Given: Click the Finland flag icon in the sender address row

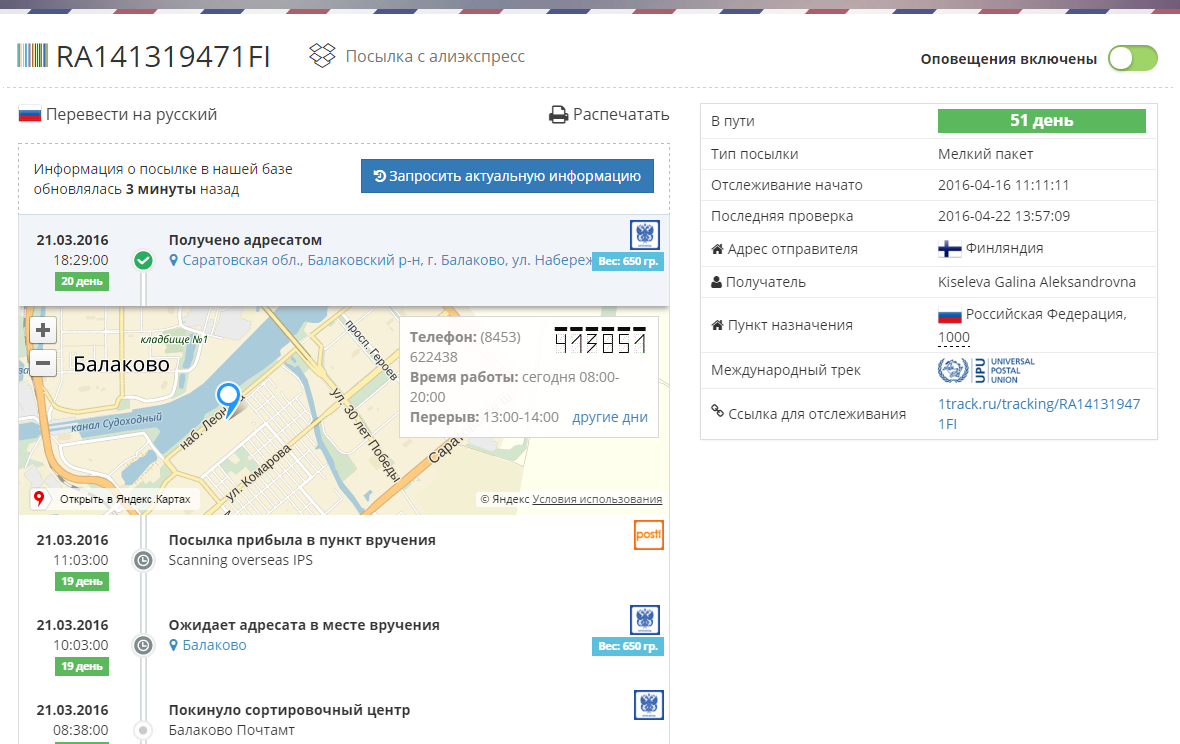Looking at the screenshot, I should [x=950, y=249].
